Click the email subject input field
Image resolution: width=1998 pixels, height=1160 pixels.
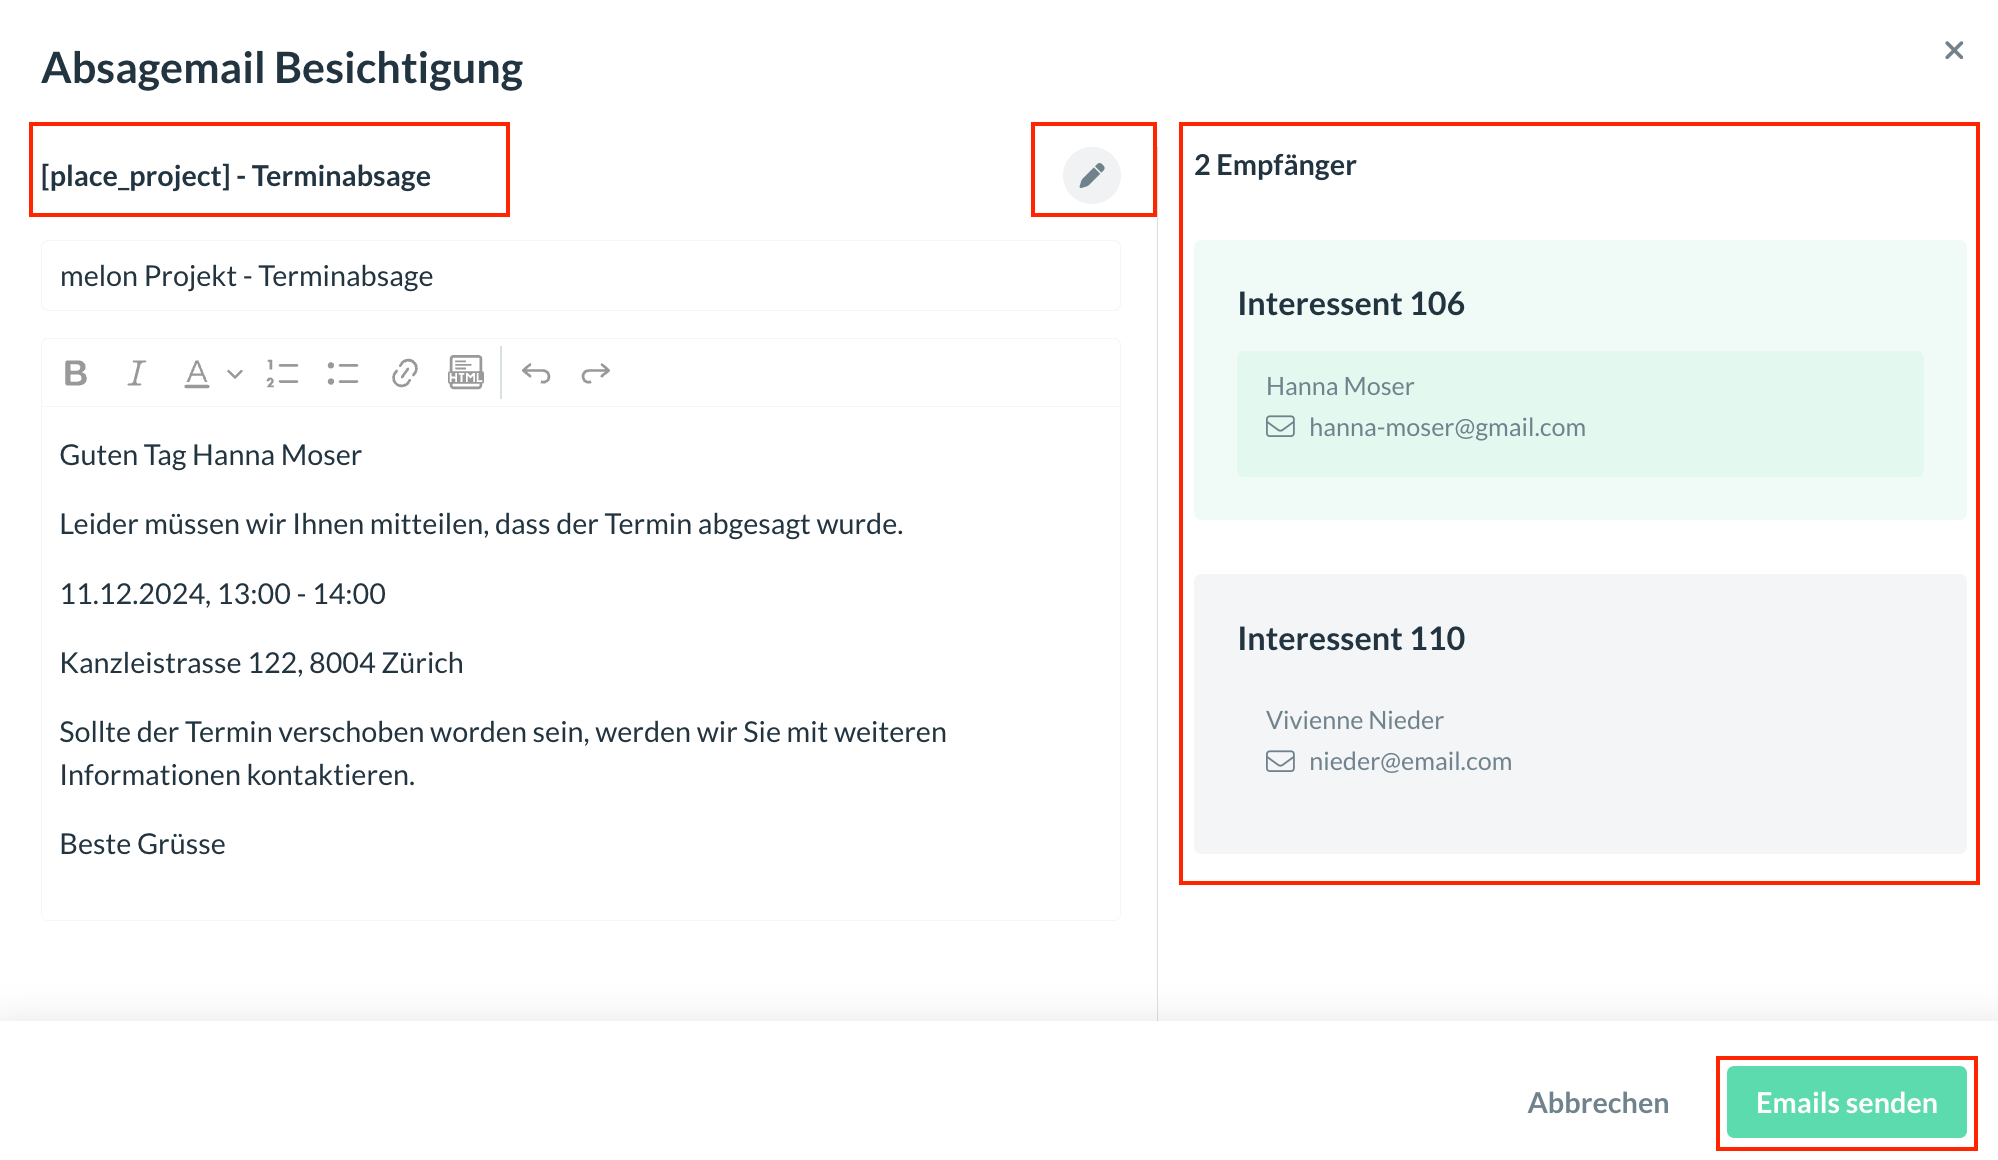coord(580,276)
